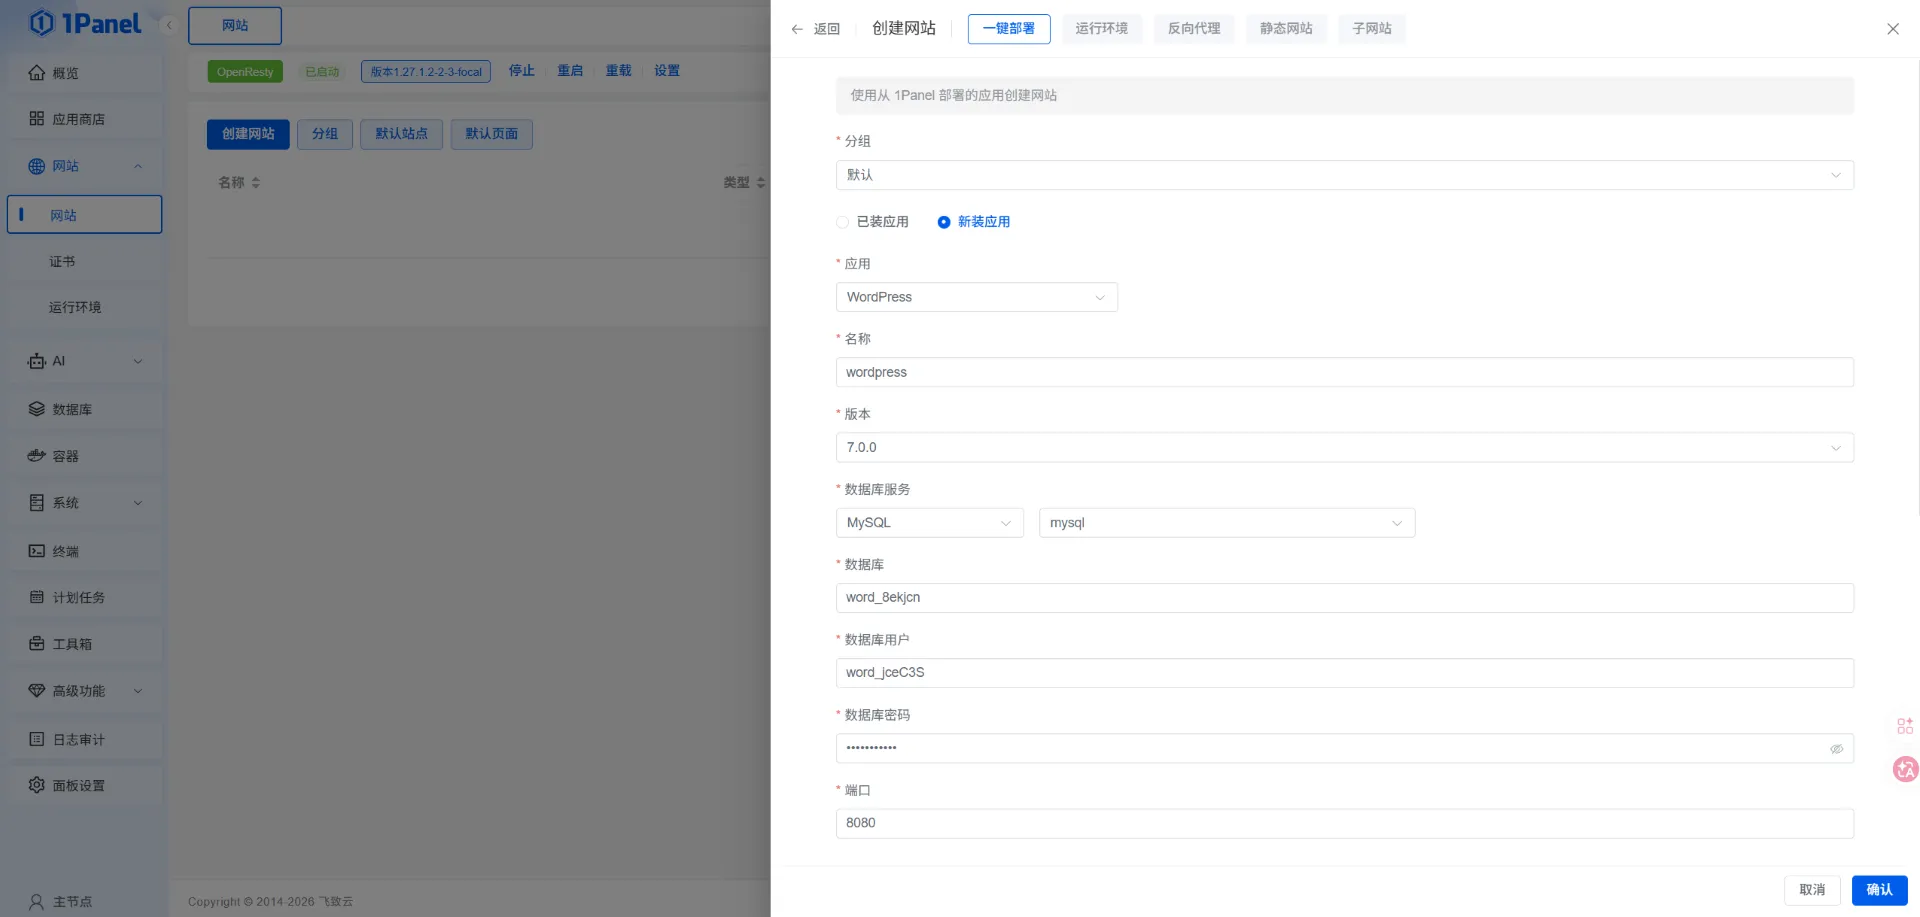
Task: Click the pink translate floating icon
Action: (x=1906, y=769)
